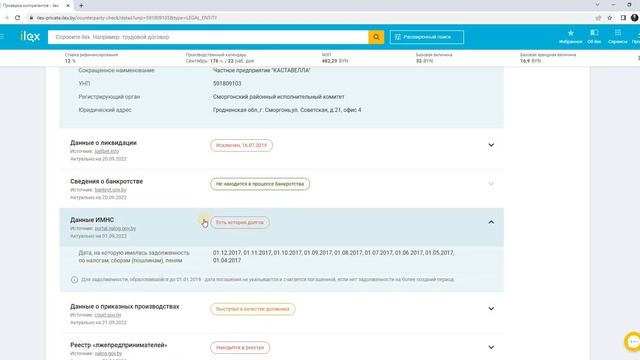The width and height of the screenshot is (640, 360).
Task: Share this page from the address bar
Action: click(x=598, y=18)
